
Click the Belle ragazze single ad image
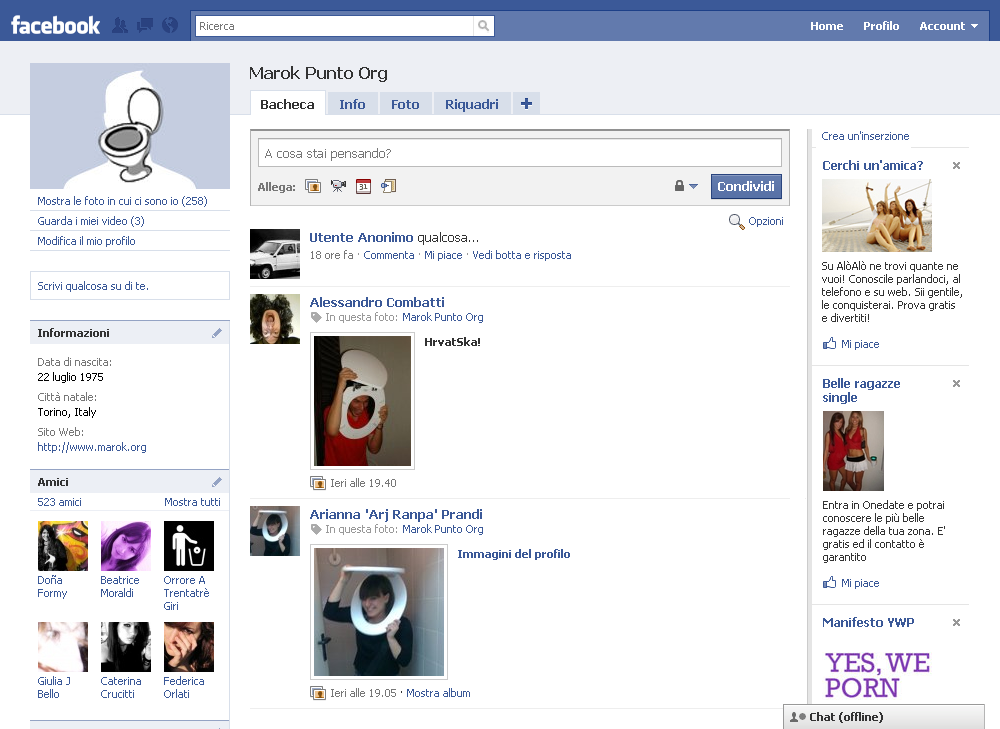[x=853, y=451]
